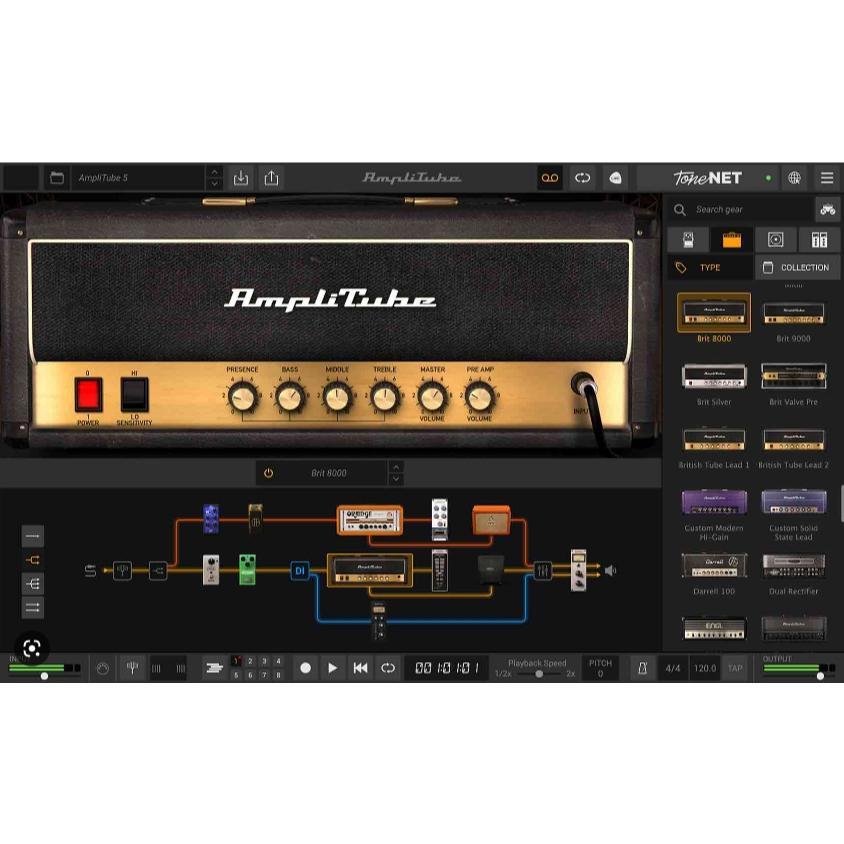Toggle track 2 in the recorder

250,661
